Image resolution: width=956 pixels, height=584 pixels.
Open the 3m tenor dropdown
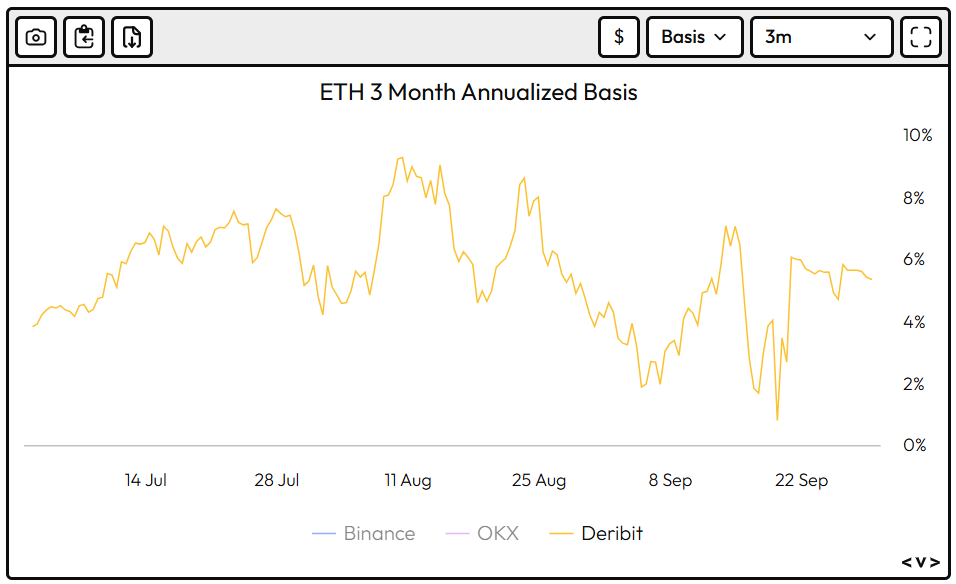821,37
